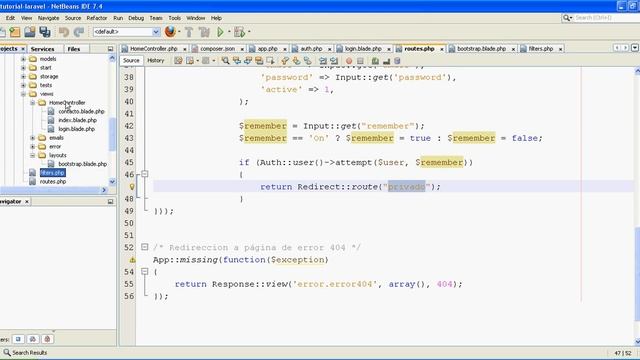Click the History view button
Image resolution: width=640 pixels, height=360 pixels.
click(156, 60)
